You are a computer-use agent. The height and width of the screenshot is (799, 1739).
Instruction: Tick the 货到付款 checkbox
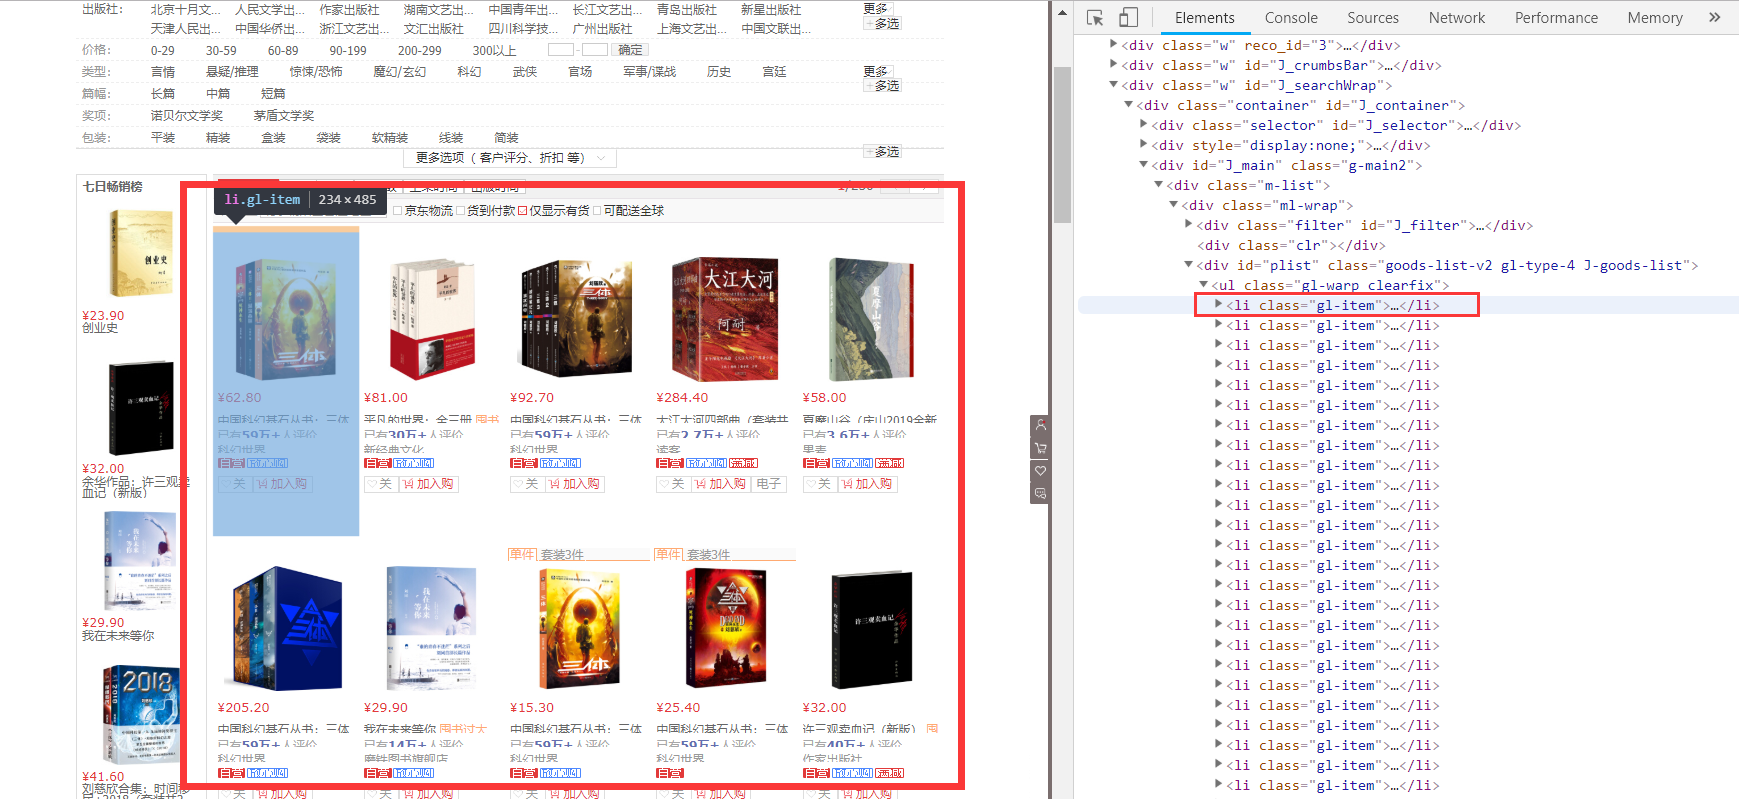tap(460, 211)
